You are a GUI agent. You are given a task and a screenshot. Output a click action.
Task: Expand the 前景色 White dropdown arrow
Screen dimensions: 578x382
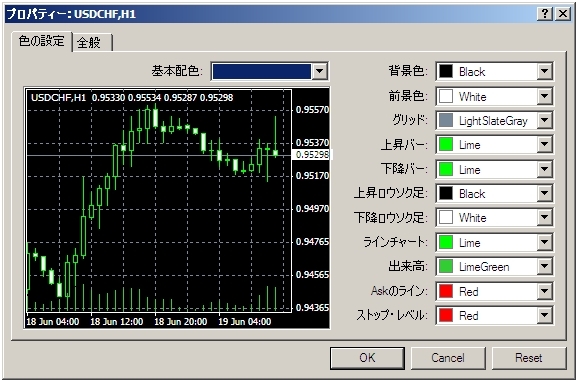[544, 96]
